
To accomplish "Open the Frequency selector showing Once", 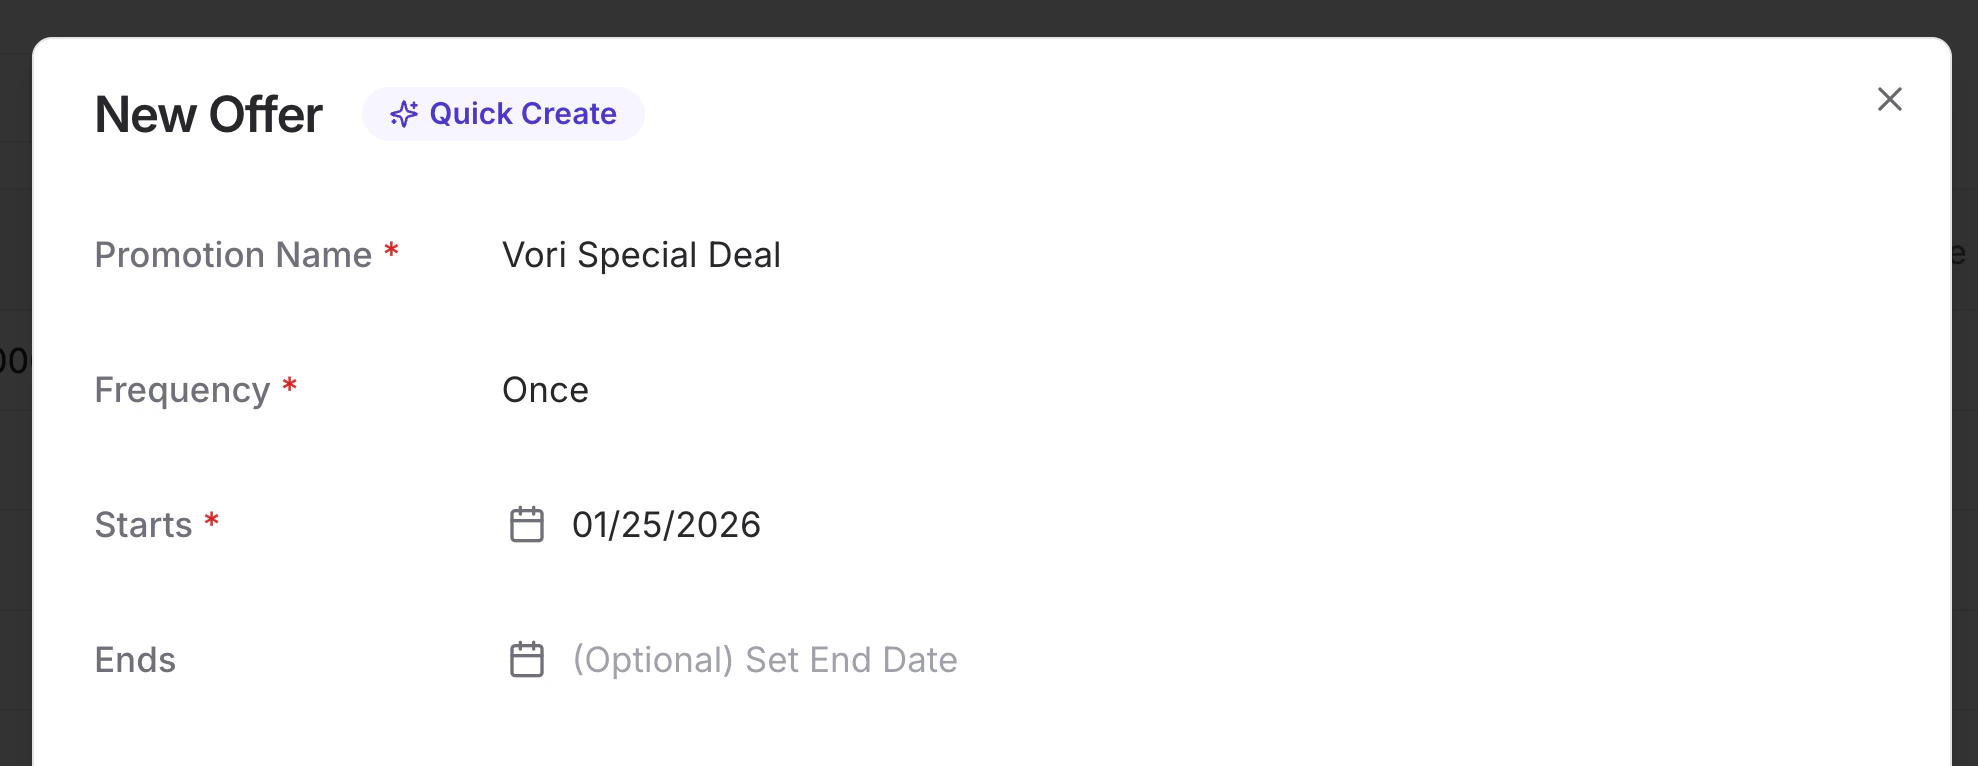I will click(x=546, y=390).
